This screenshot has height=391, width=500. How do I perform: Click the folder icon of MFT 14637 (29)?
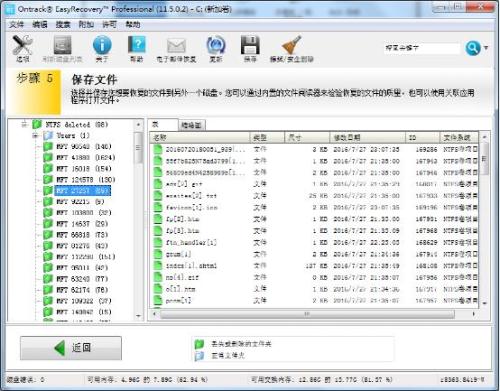click(48, 224)
